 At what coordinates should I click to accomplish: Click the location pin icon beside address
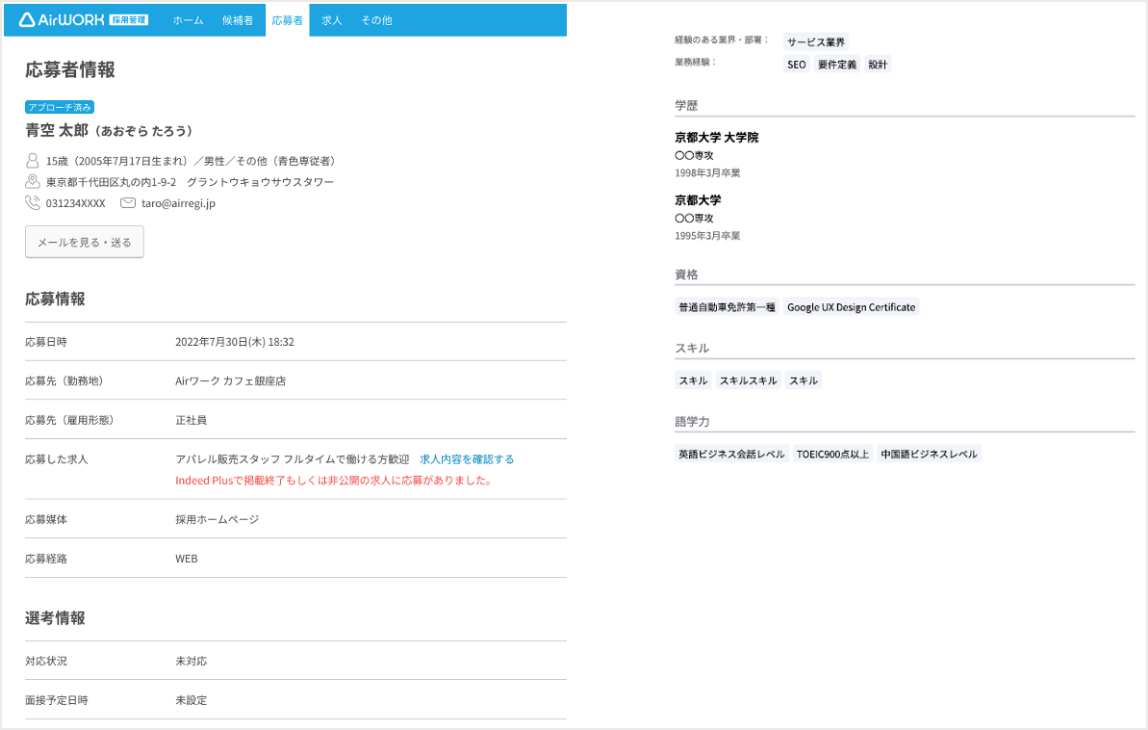[x=32, y=182]
